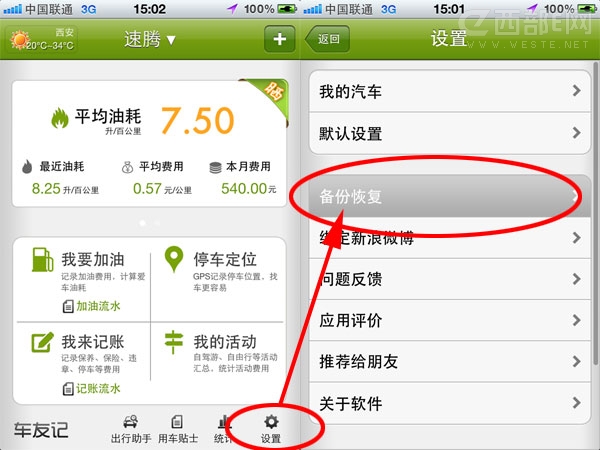Open the 应用评价 menu row
Viewport: 600px width, 450px height.
pyautogui.click(x=450, y=320)
